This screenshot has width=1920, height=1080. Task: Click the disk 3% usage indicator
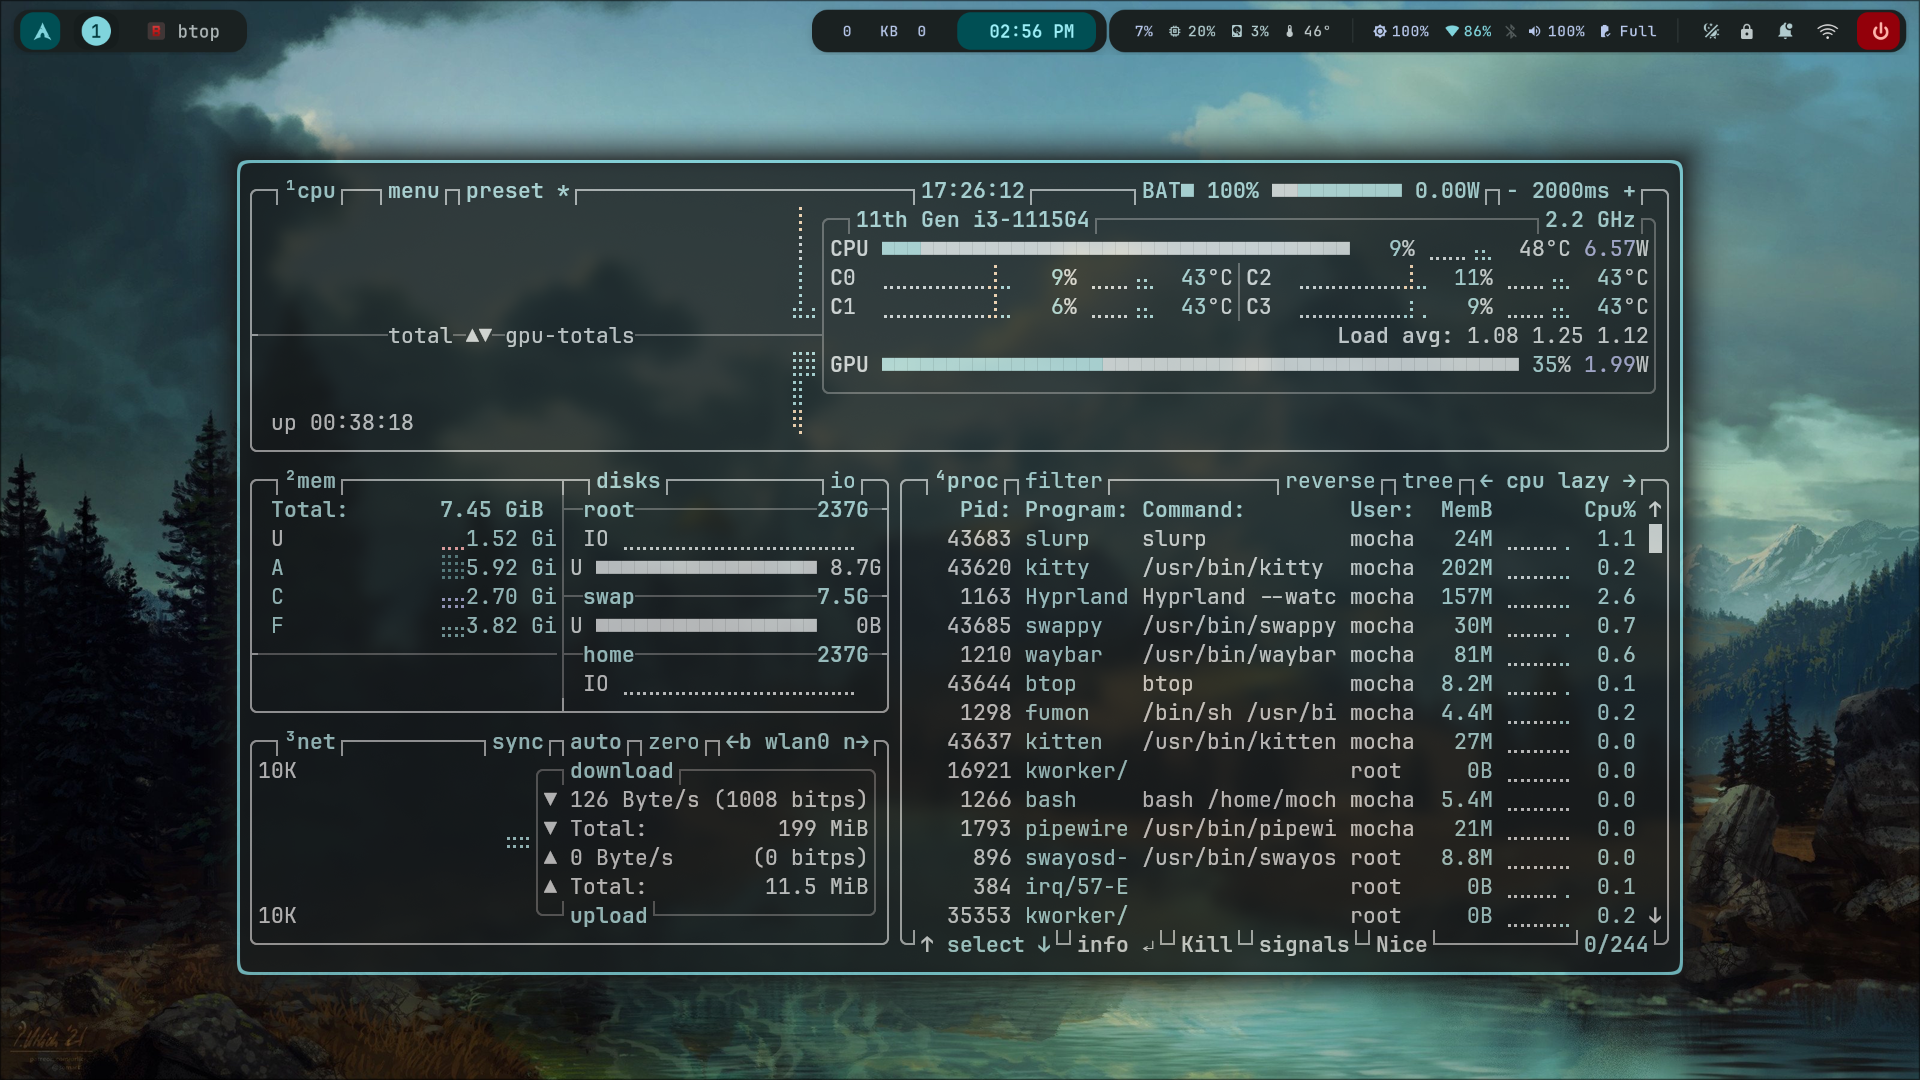point(1250,31)
